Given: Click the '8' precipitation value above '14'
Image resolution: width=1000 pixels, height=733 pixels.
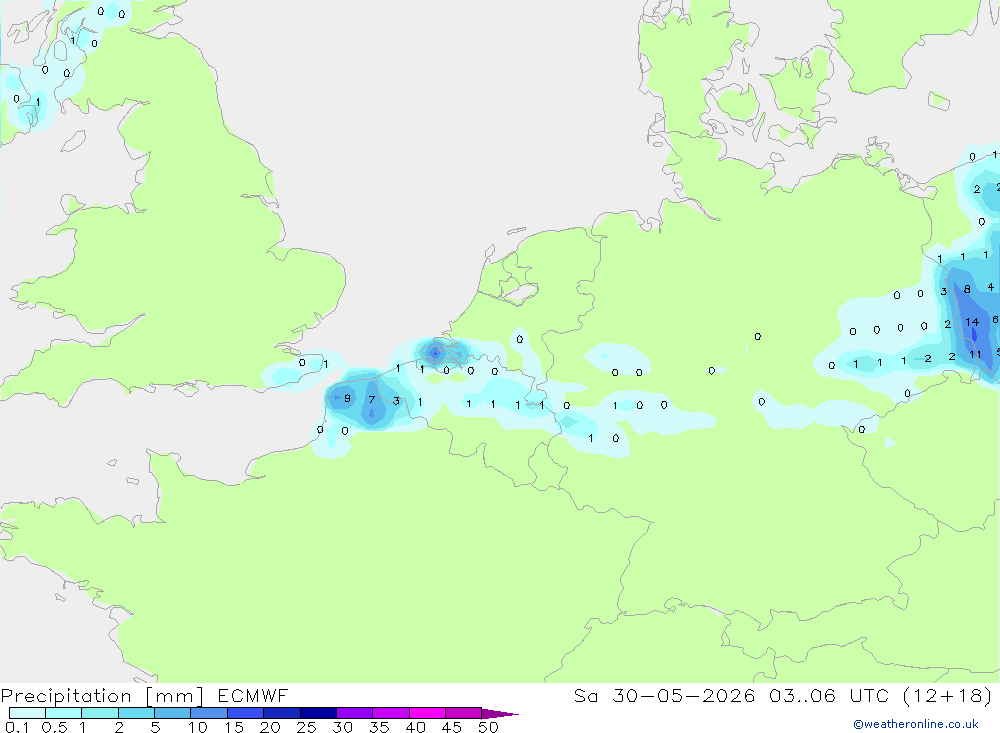Looking at the screenshot, I should coord(967,290).
